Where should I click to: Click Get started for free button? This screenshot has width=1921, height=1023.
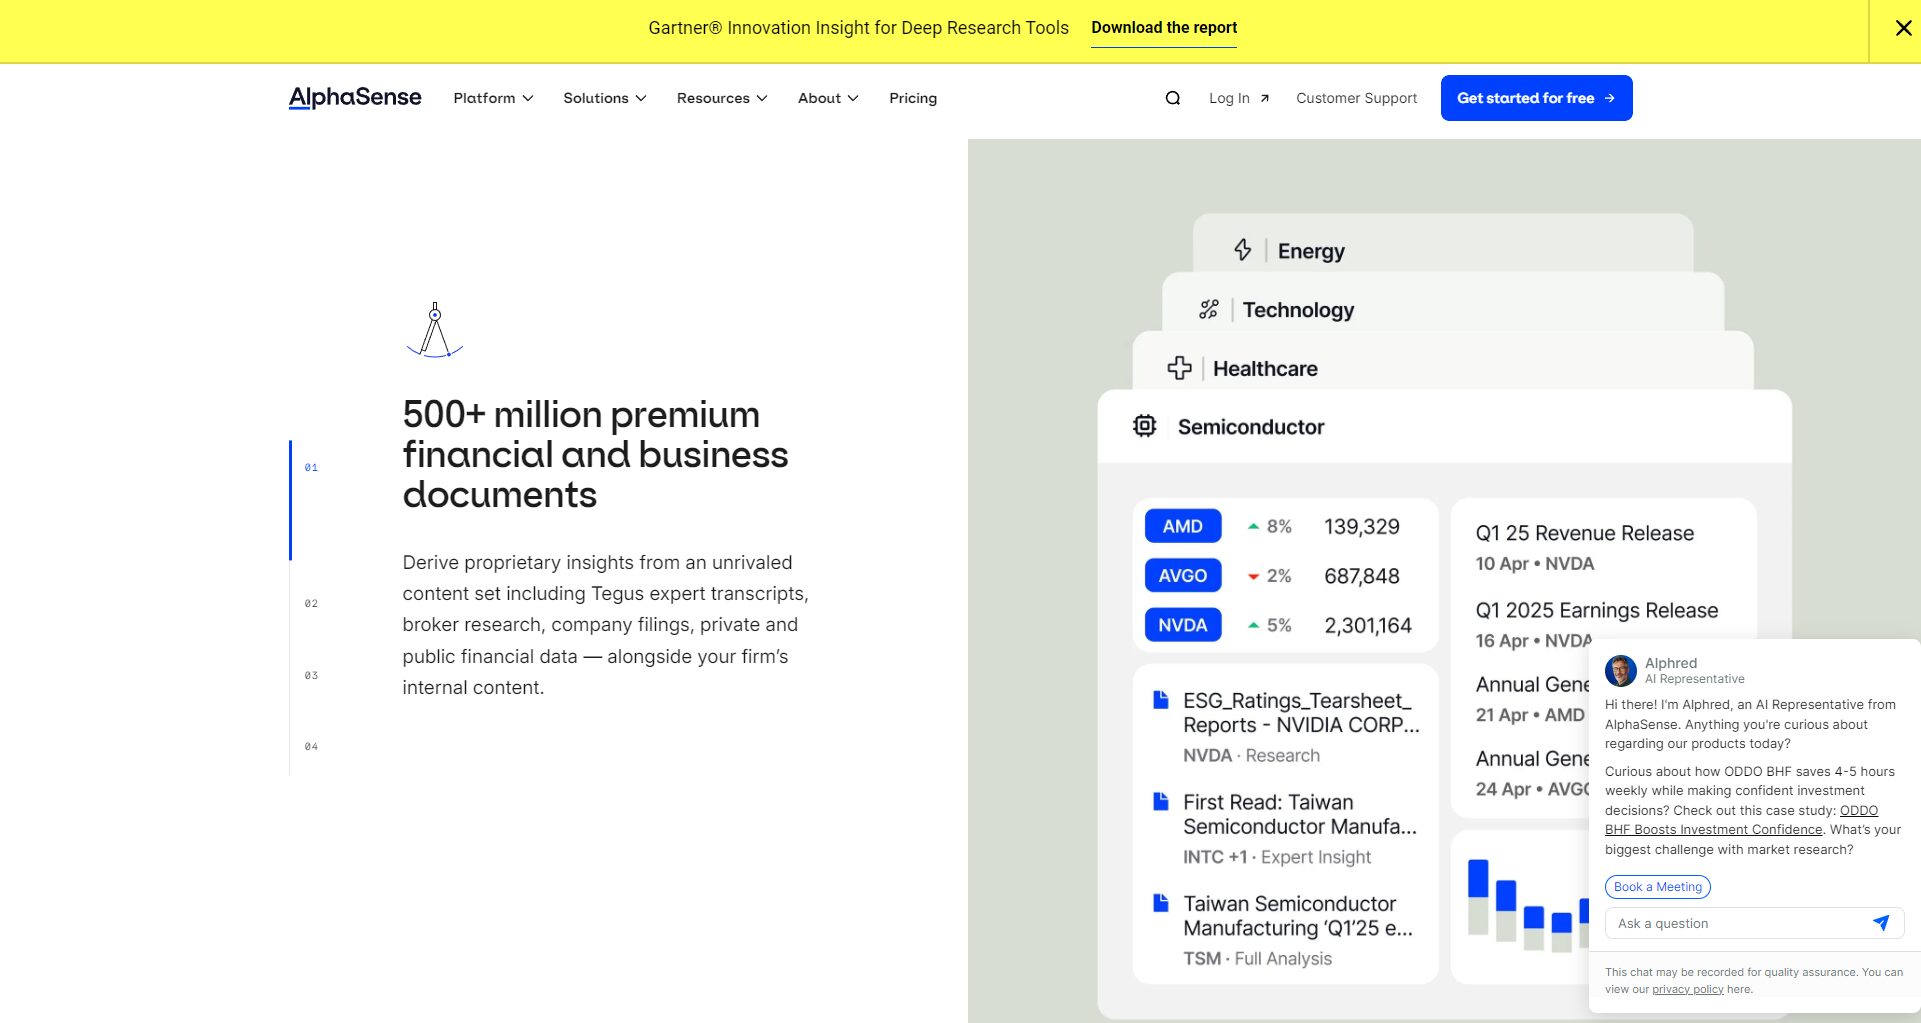(1535, 98)
